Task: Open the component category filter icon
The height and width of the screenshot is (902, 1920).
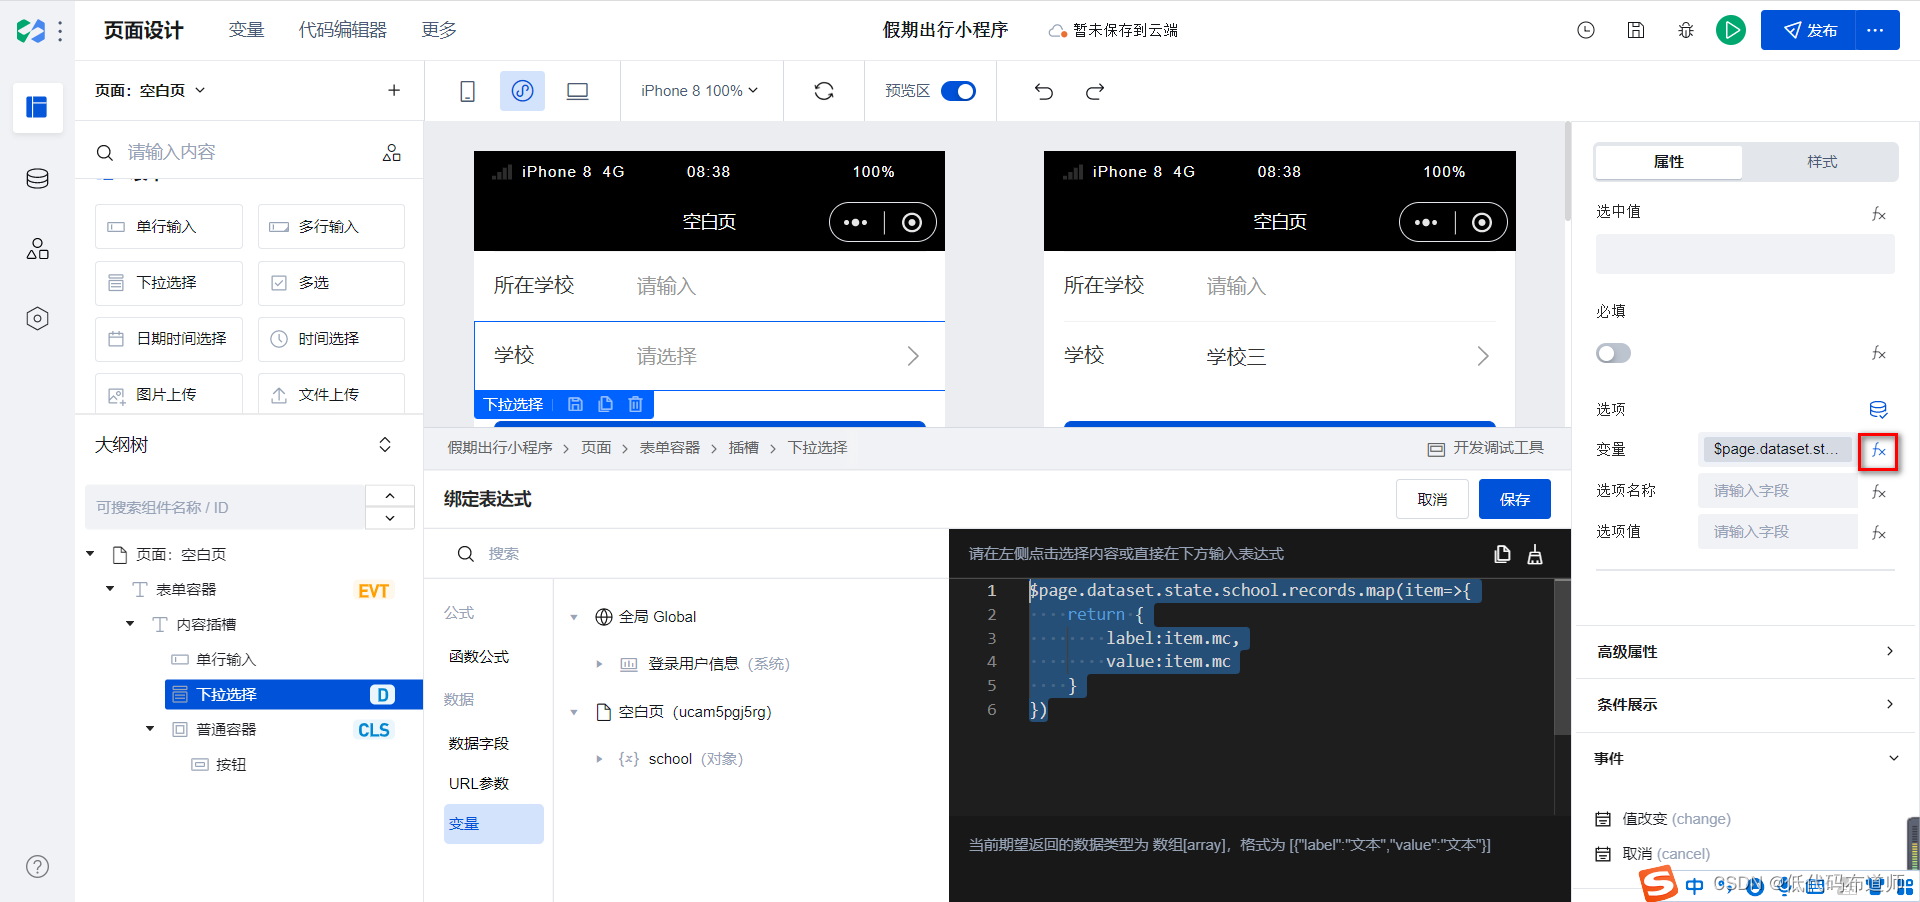Action: [x=392, y=152]
